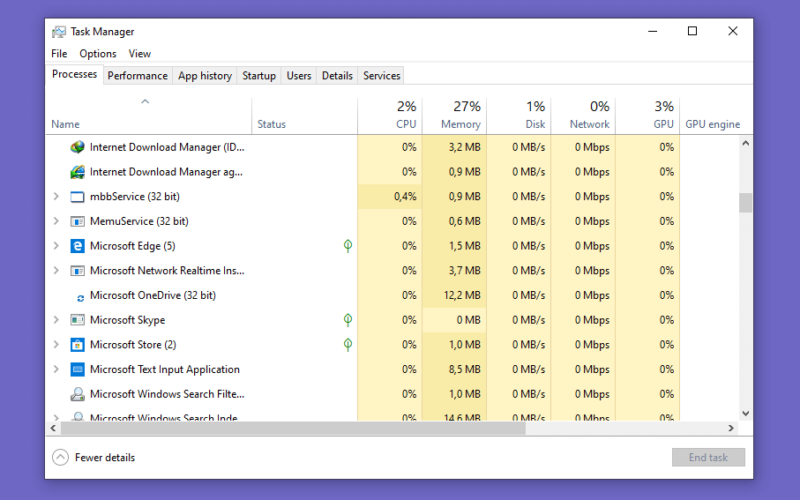Image resolution: width=800 pixels, height=500 pixels.
Task: Click the GPU engine column header
Action: 712,124
